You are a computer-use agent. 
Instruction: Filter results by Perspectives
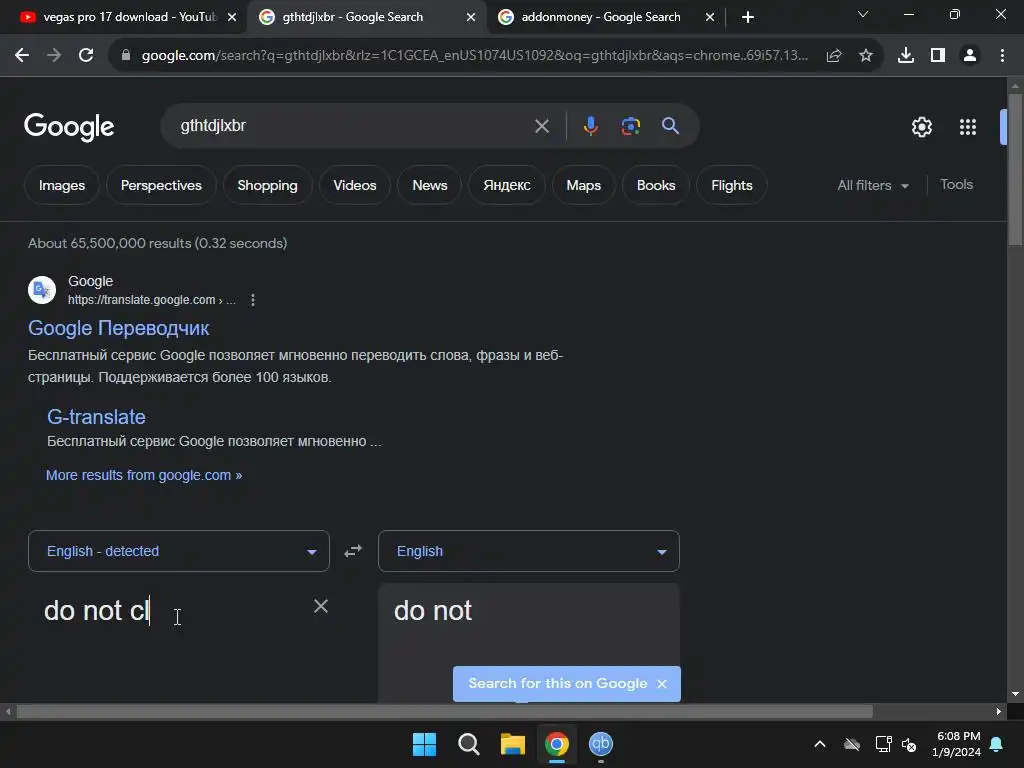point(161,185)
